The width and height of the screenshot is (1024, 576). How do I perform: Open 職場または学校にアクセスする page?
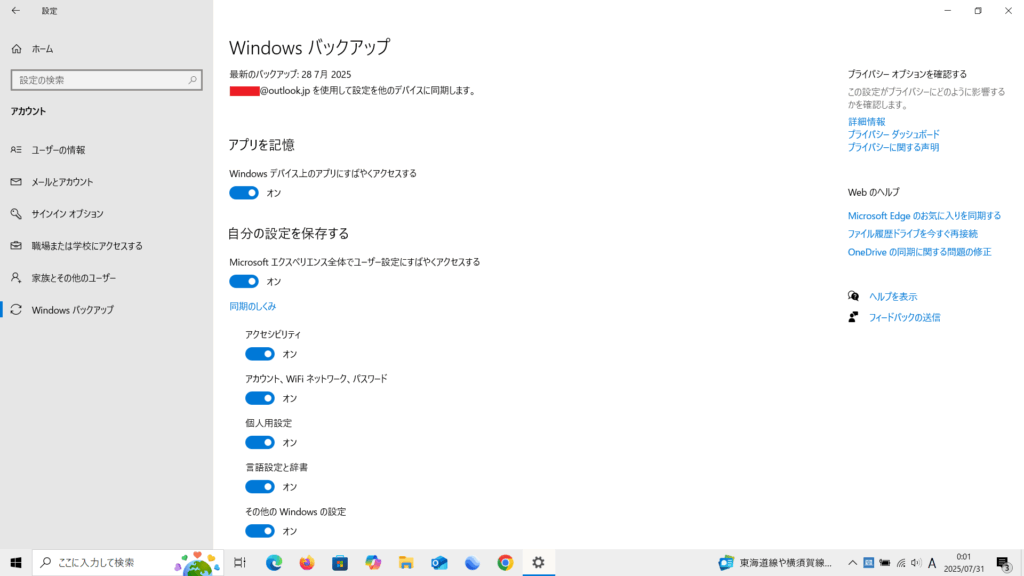click(87, 246)
